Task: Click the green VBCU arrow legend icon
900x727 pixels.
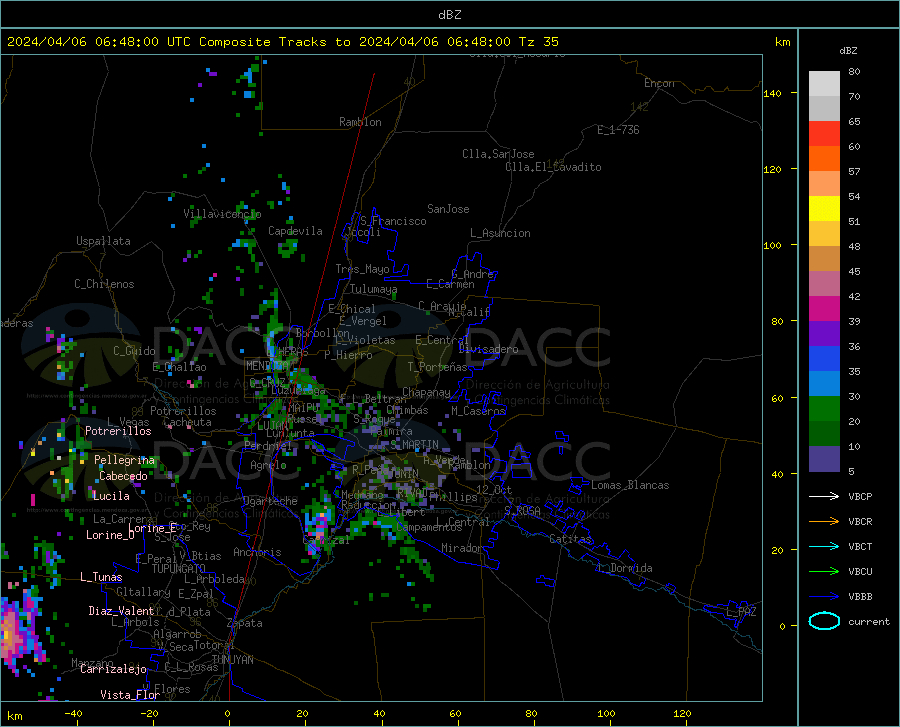Action: (824, 572)
